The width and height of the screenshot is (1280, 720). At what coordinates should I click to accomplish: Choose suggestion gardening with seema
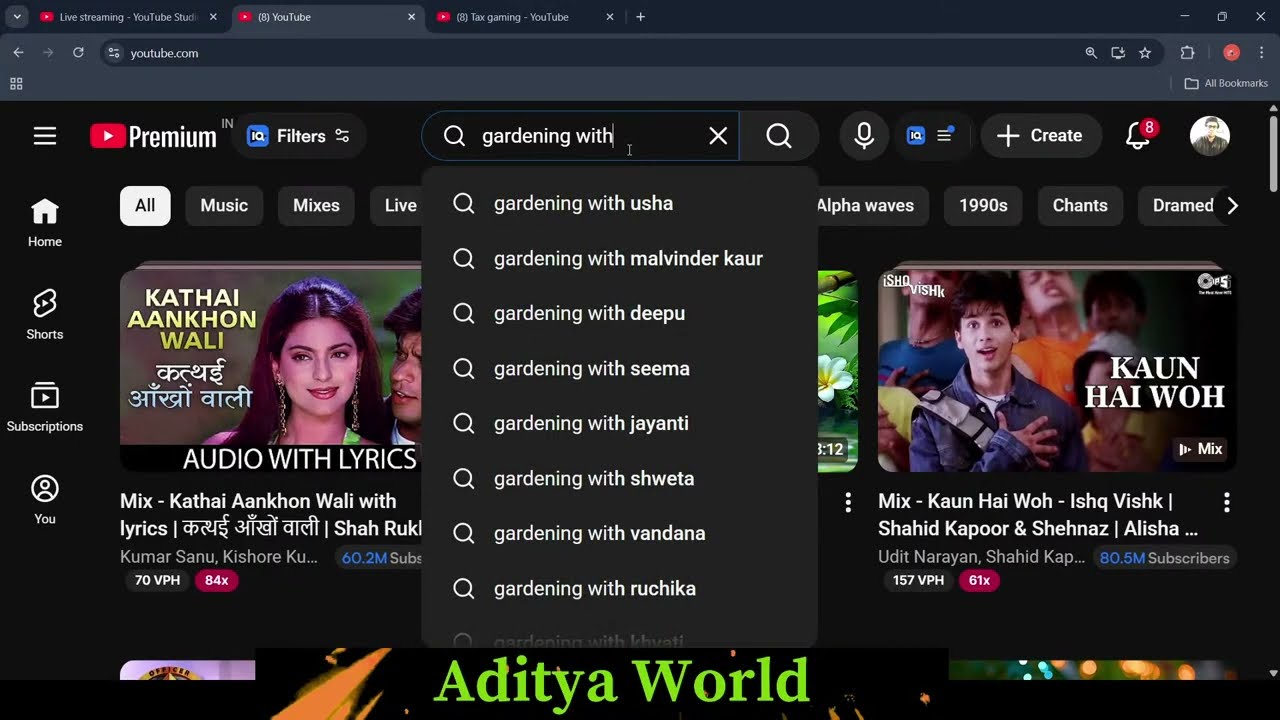tap(620, 368)
